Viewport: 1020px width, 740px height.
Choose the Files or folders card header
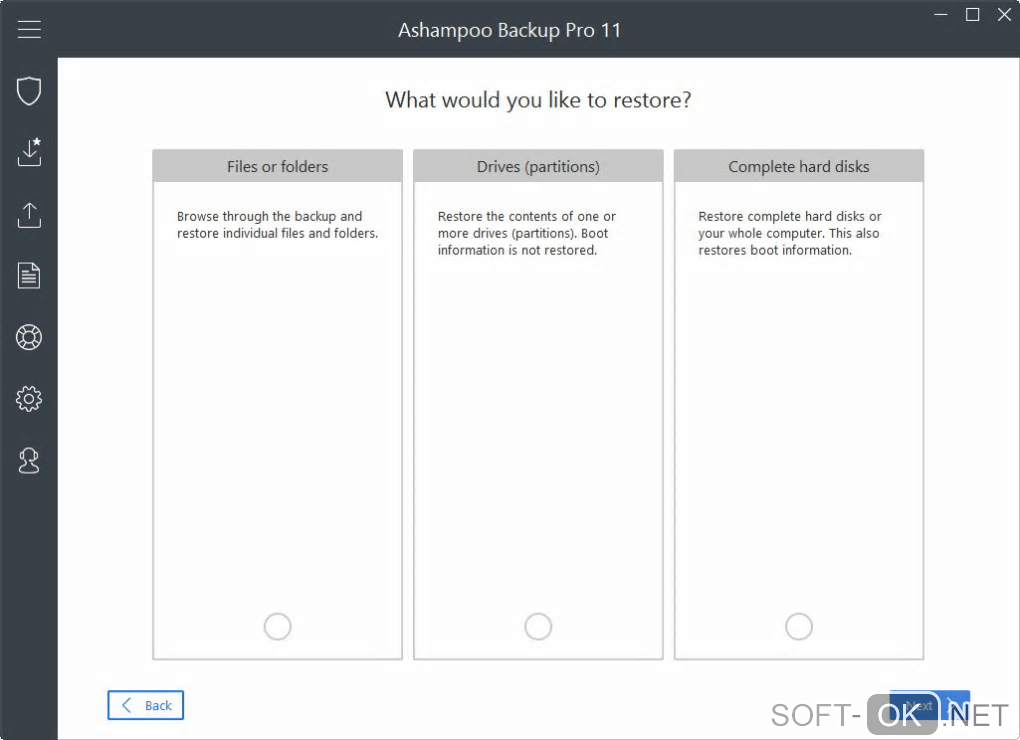(x=278, y=166)
